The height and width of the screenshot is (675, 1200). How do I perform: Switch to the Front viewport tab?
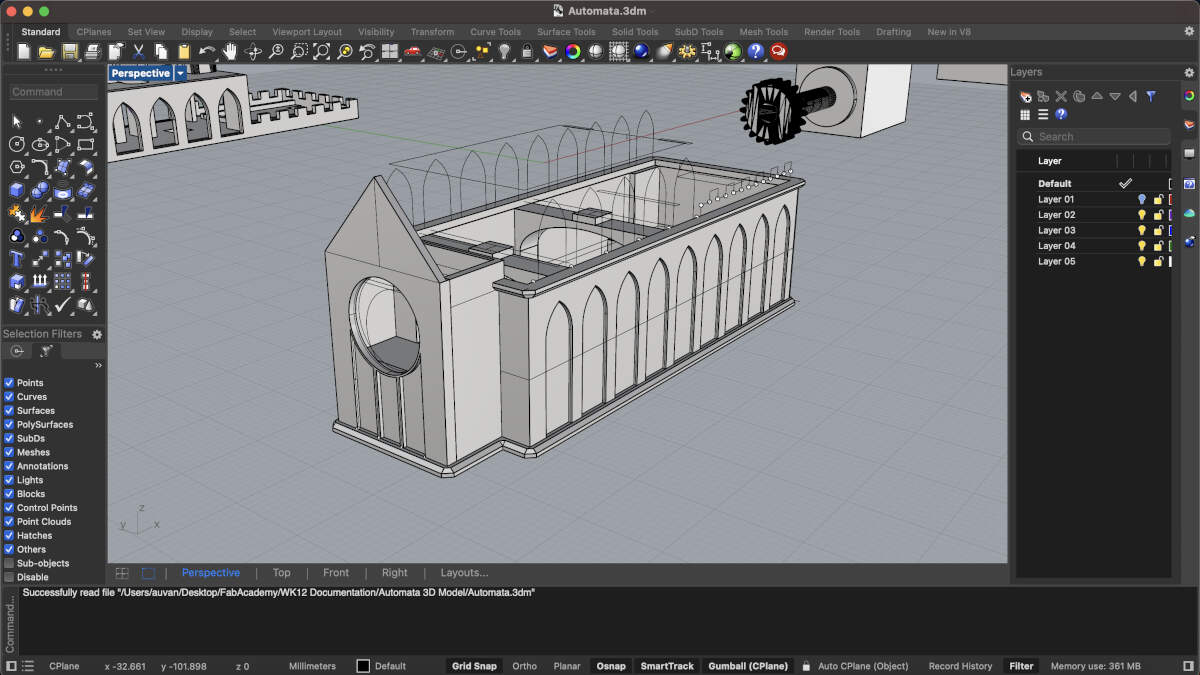pyautogui.click(x=336, y=573)
